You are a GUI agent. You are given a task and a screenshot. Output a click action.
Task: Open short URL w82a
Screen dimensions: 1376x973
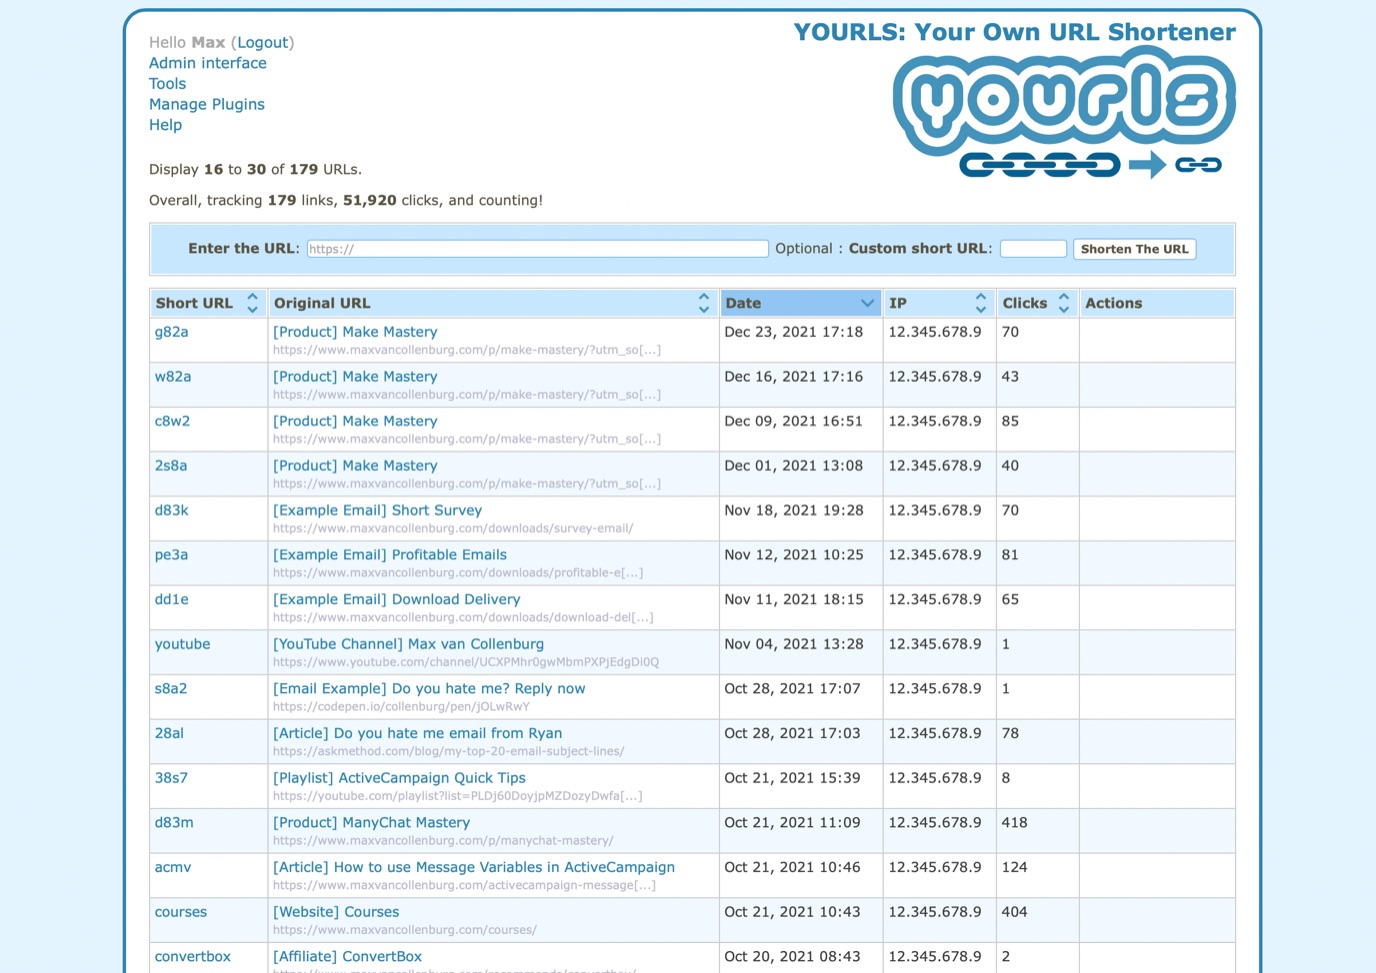[173, 377]
